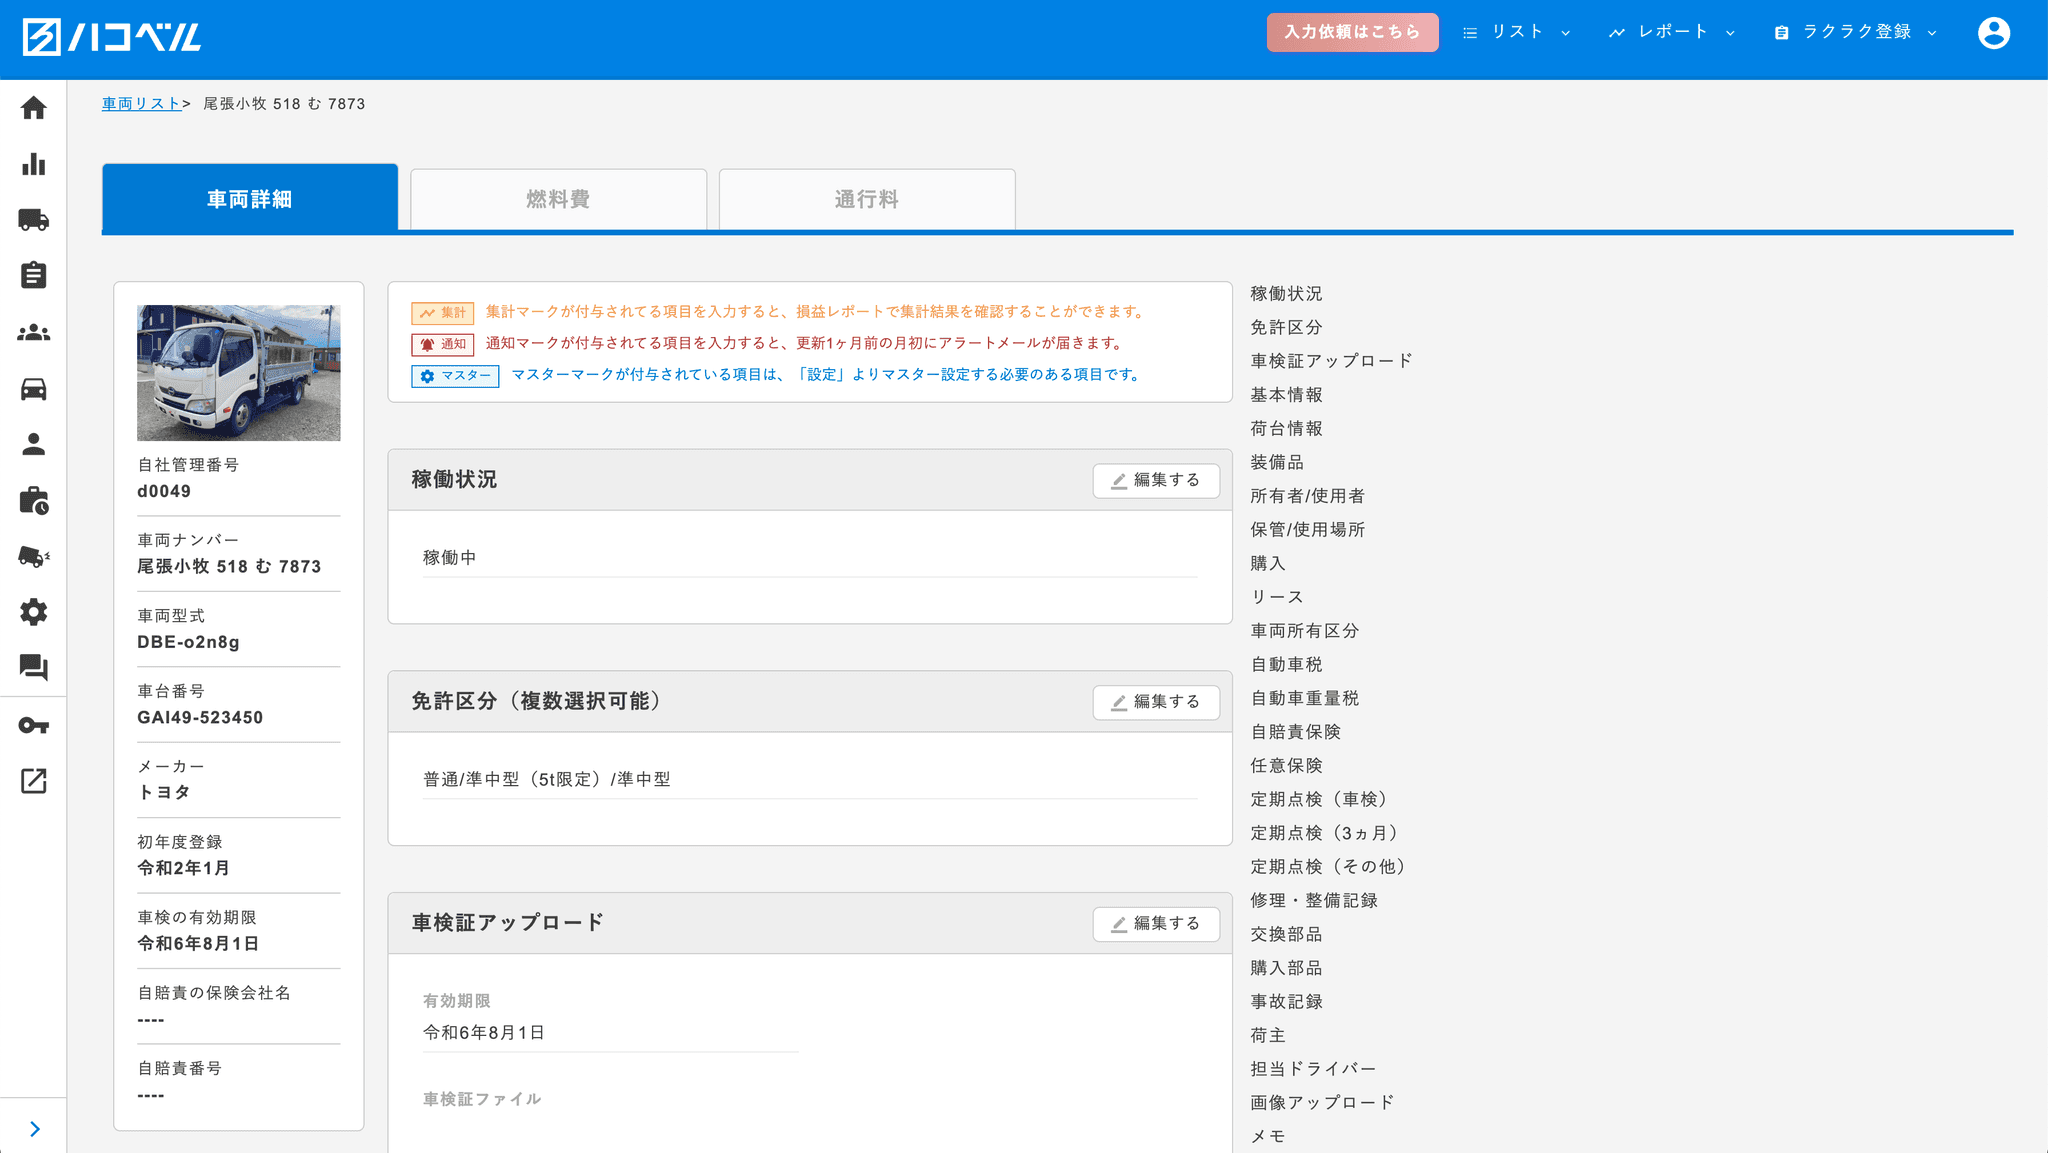Click the group people icon
This screenshot has width=2048, height=1153.
(33, 332)
